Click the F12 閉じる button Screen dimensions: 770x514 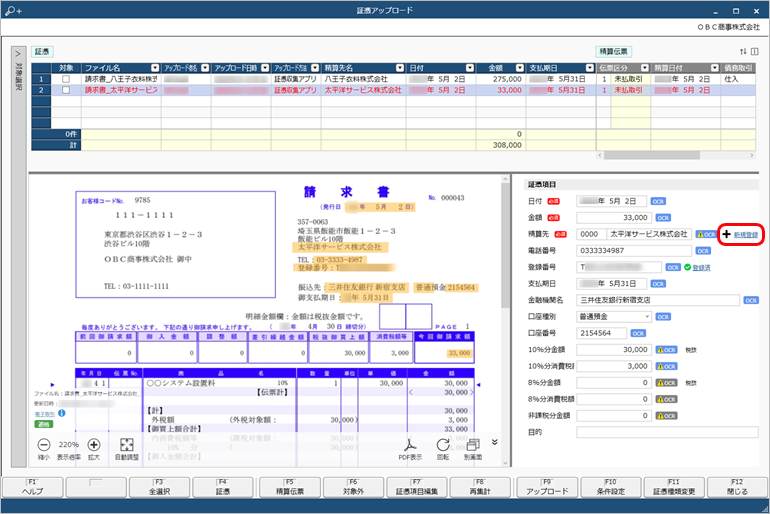click(x=737, y=487)
